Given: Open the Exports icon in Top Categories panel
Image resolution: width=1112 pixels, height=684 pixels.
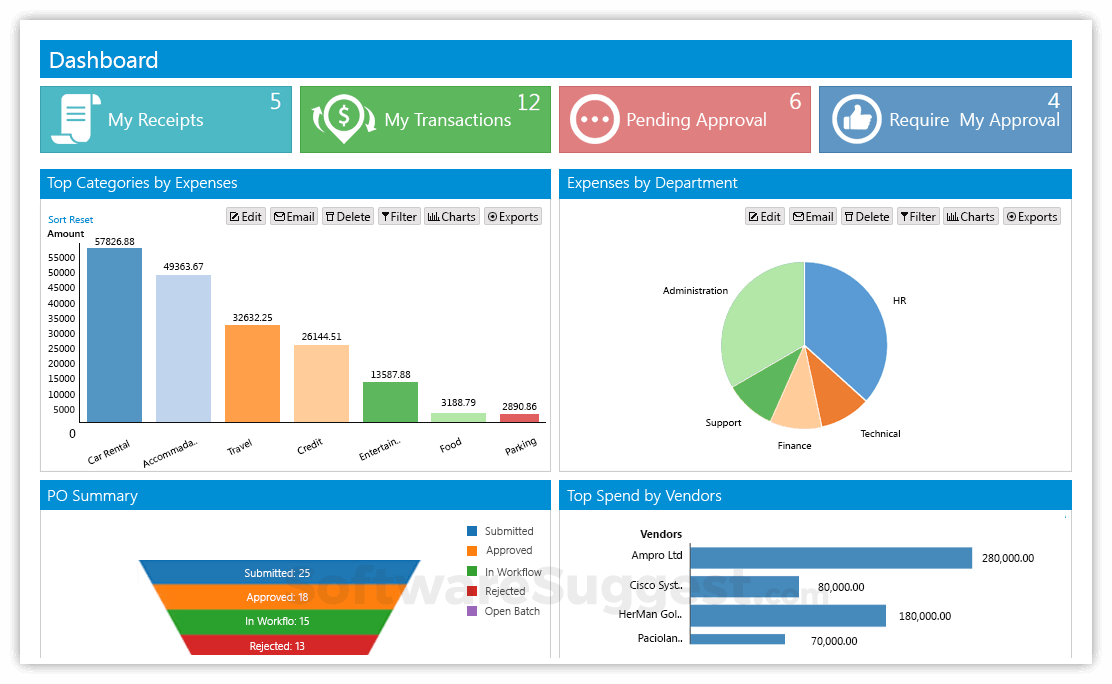Looking at the screenshot, I should coord(512,216).
